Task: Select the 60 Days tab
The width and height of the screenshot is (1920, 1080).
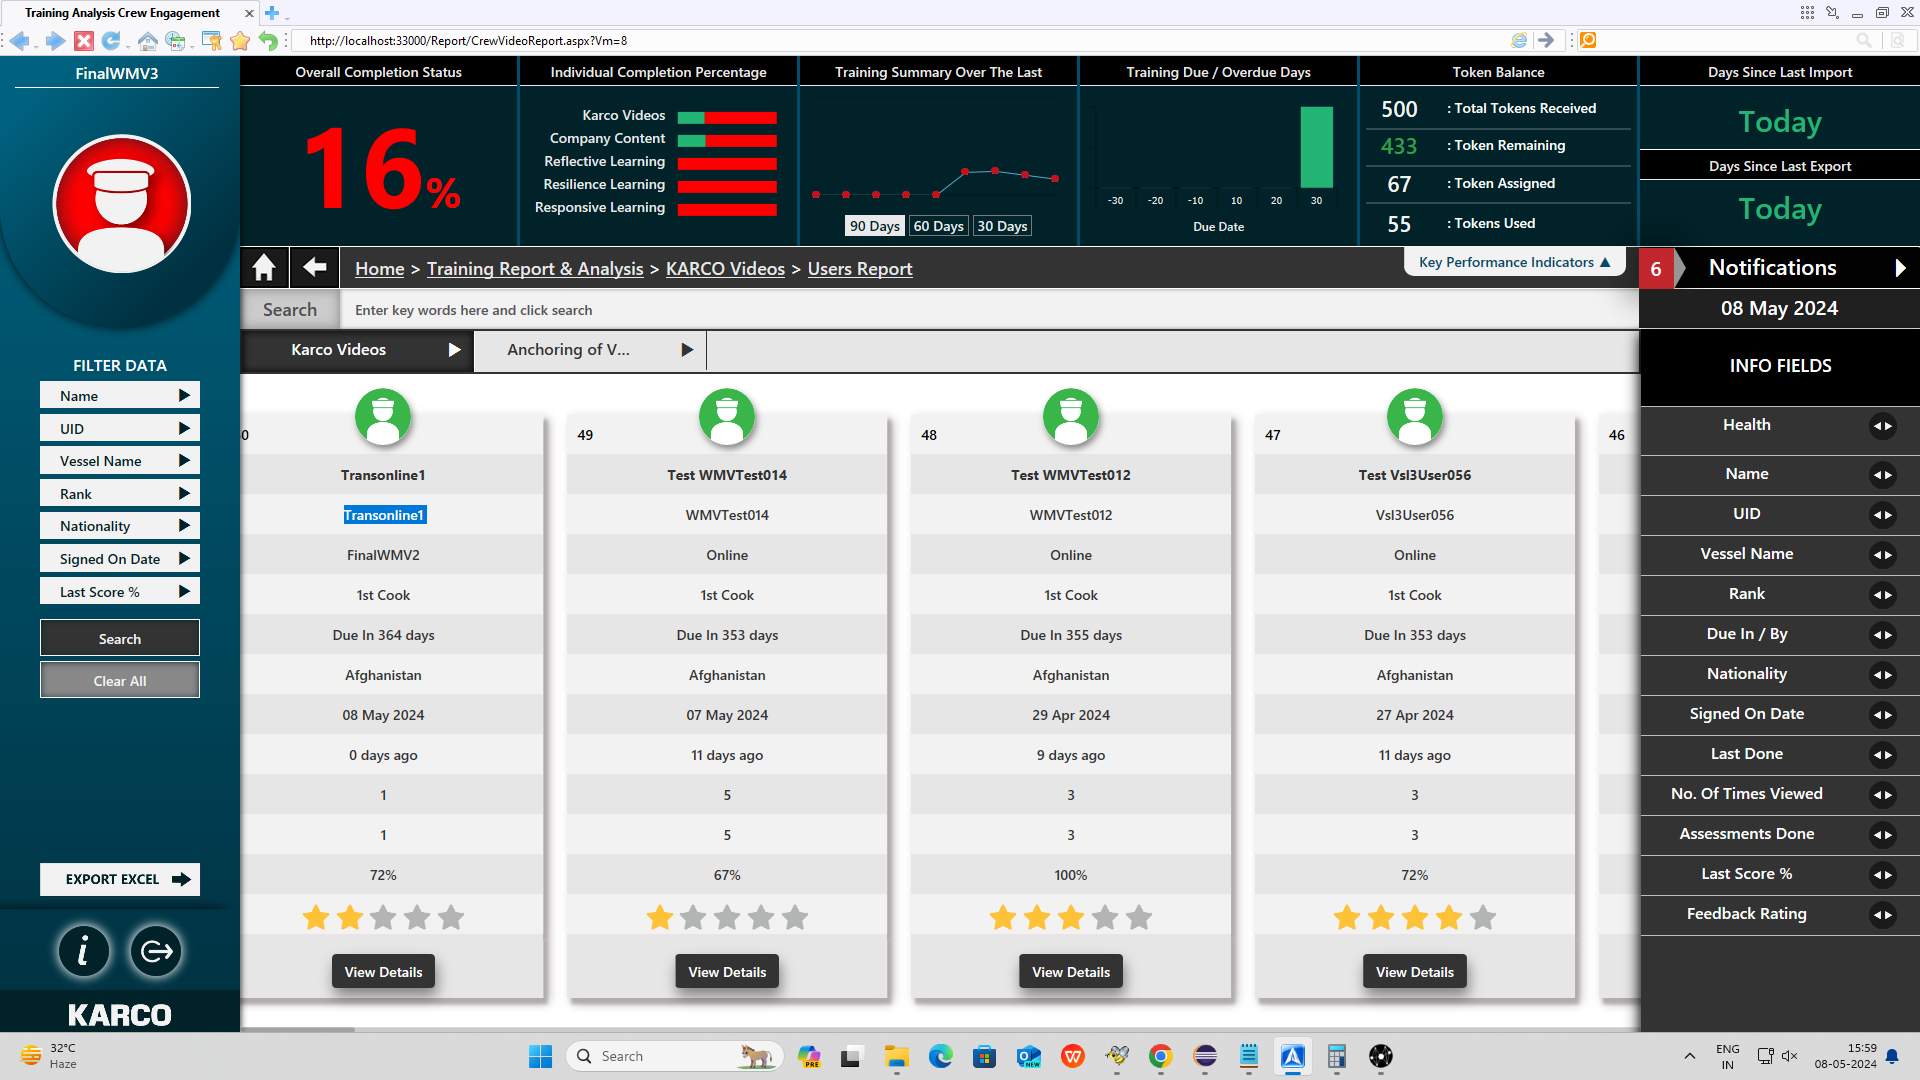Action: coord(938,226)
